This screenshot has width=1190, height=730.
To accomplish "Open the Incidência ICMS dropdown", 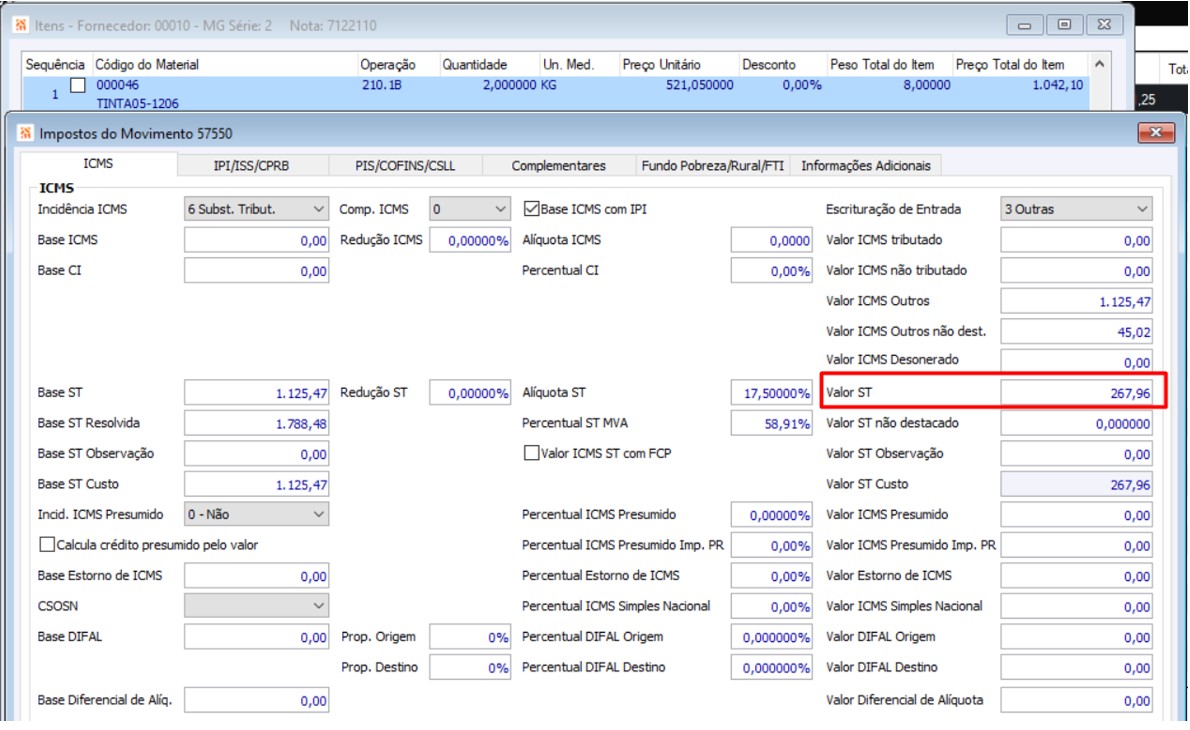I will [257, 209].
